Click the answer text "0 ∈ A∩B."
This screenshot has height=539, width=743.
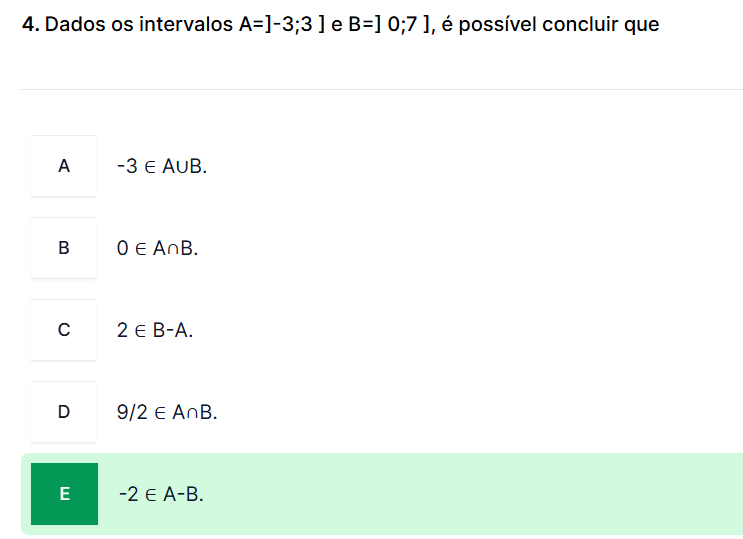click(158, 249)
